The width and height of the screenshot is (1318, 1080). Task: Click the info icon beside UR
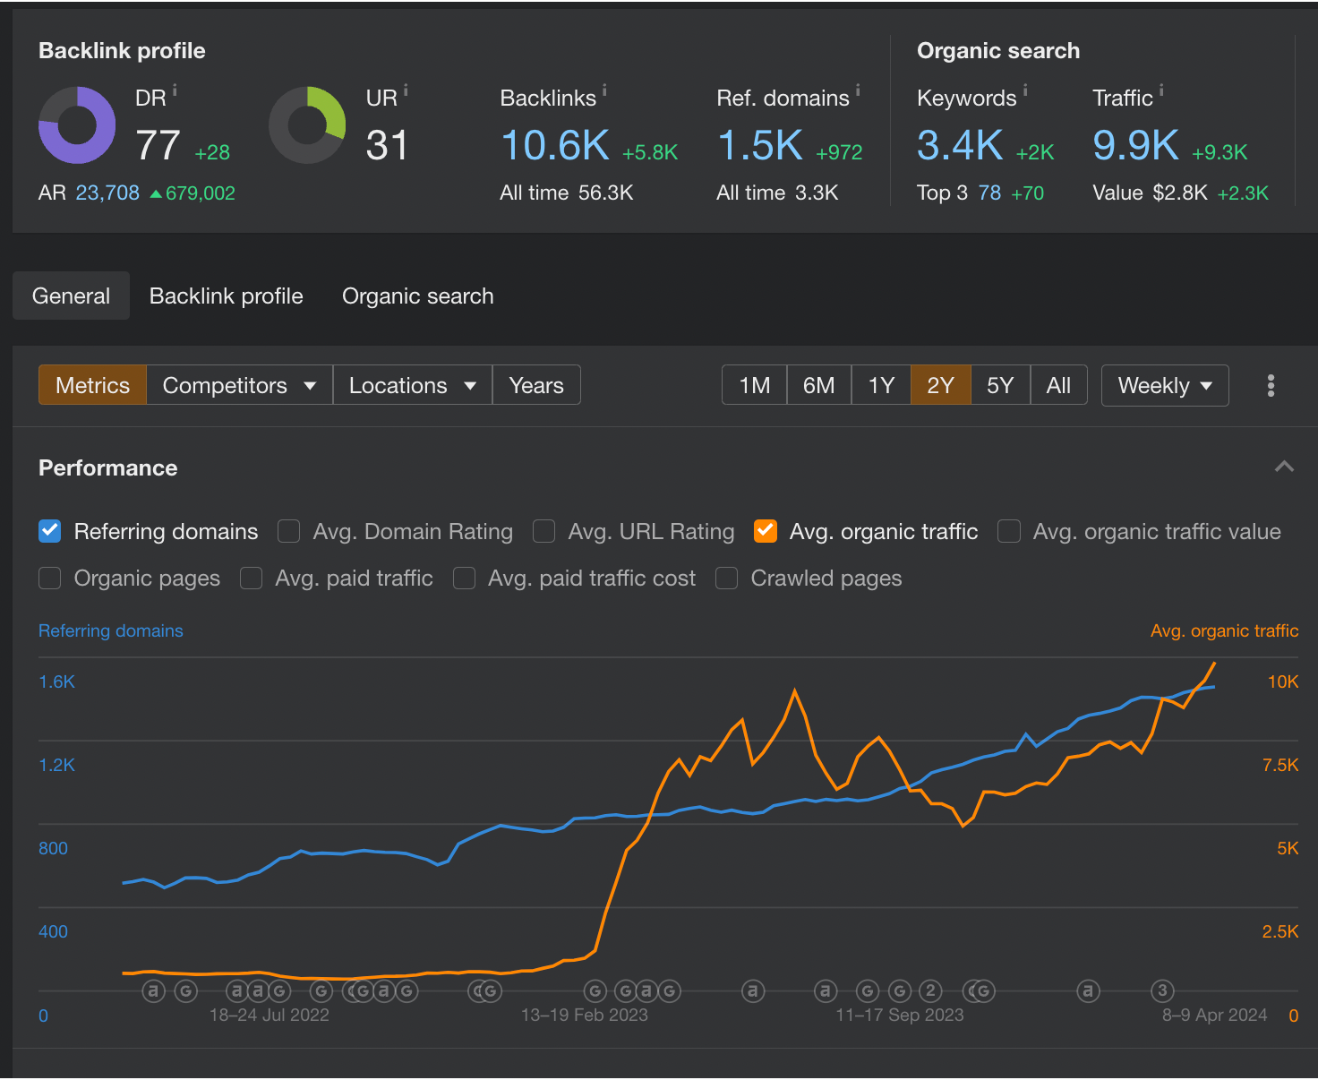(x=406, y=91)
